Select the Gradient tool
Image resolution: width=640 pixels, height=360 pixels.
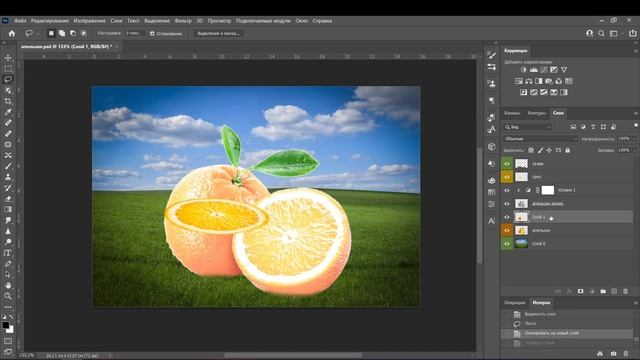pyautogui.click(x=8, y=209)
